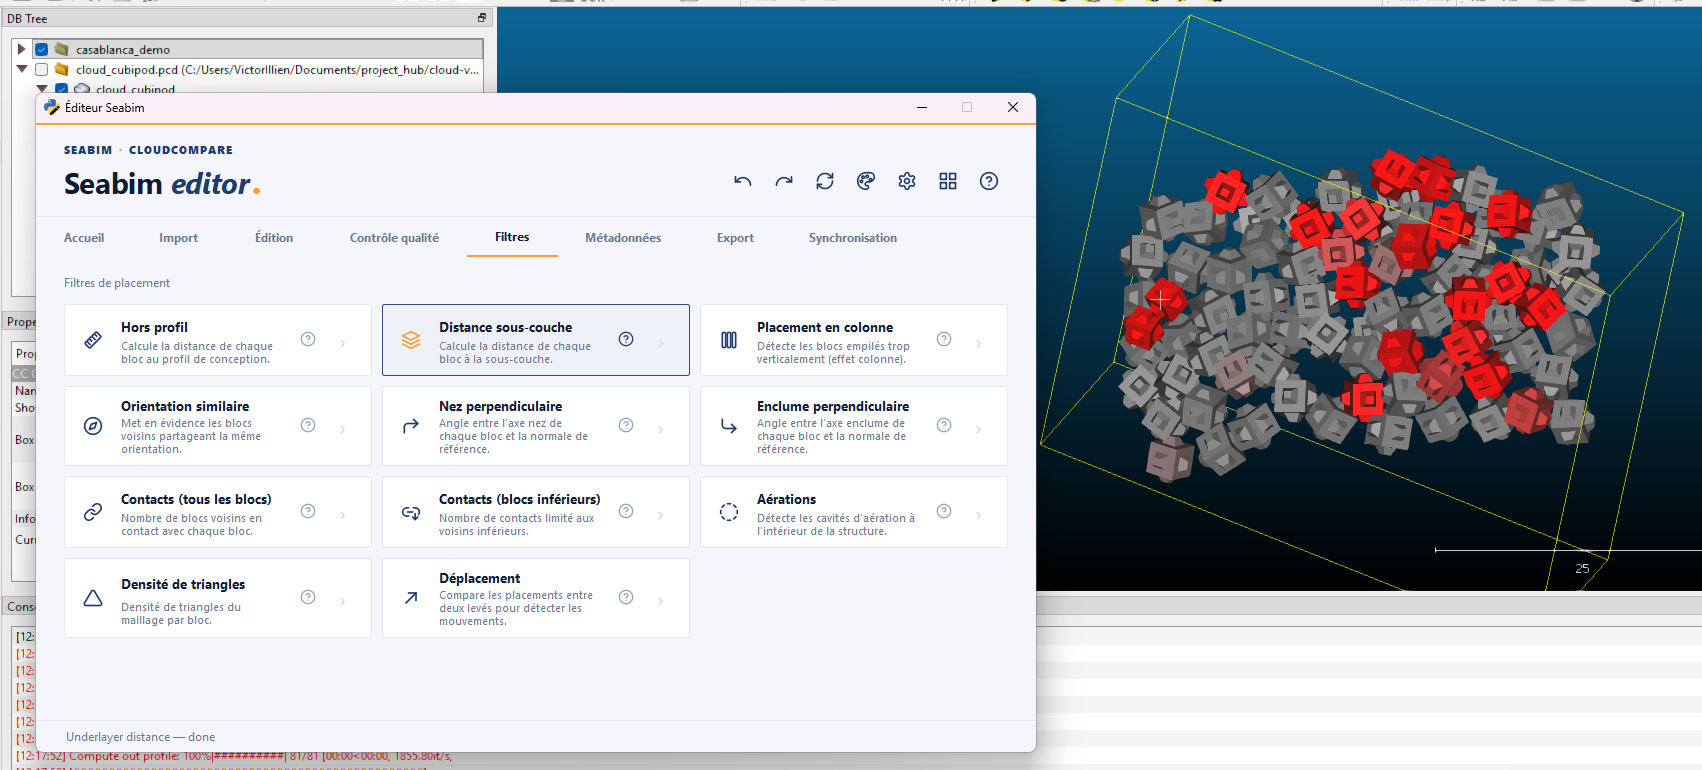Click the 'Compute out profile' console log line

coord(234,756)
